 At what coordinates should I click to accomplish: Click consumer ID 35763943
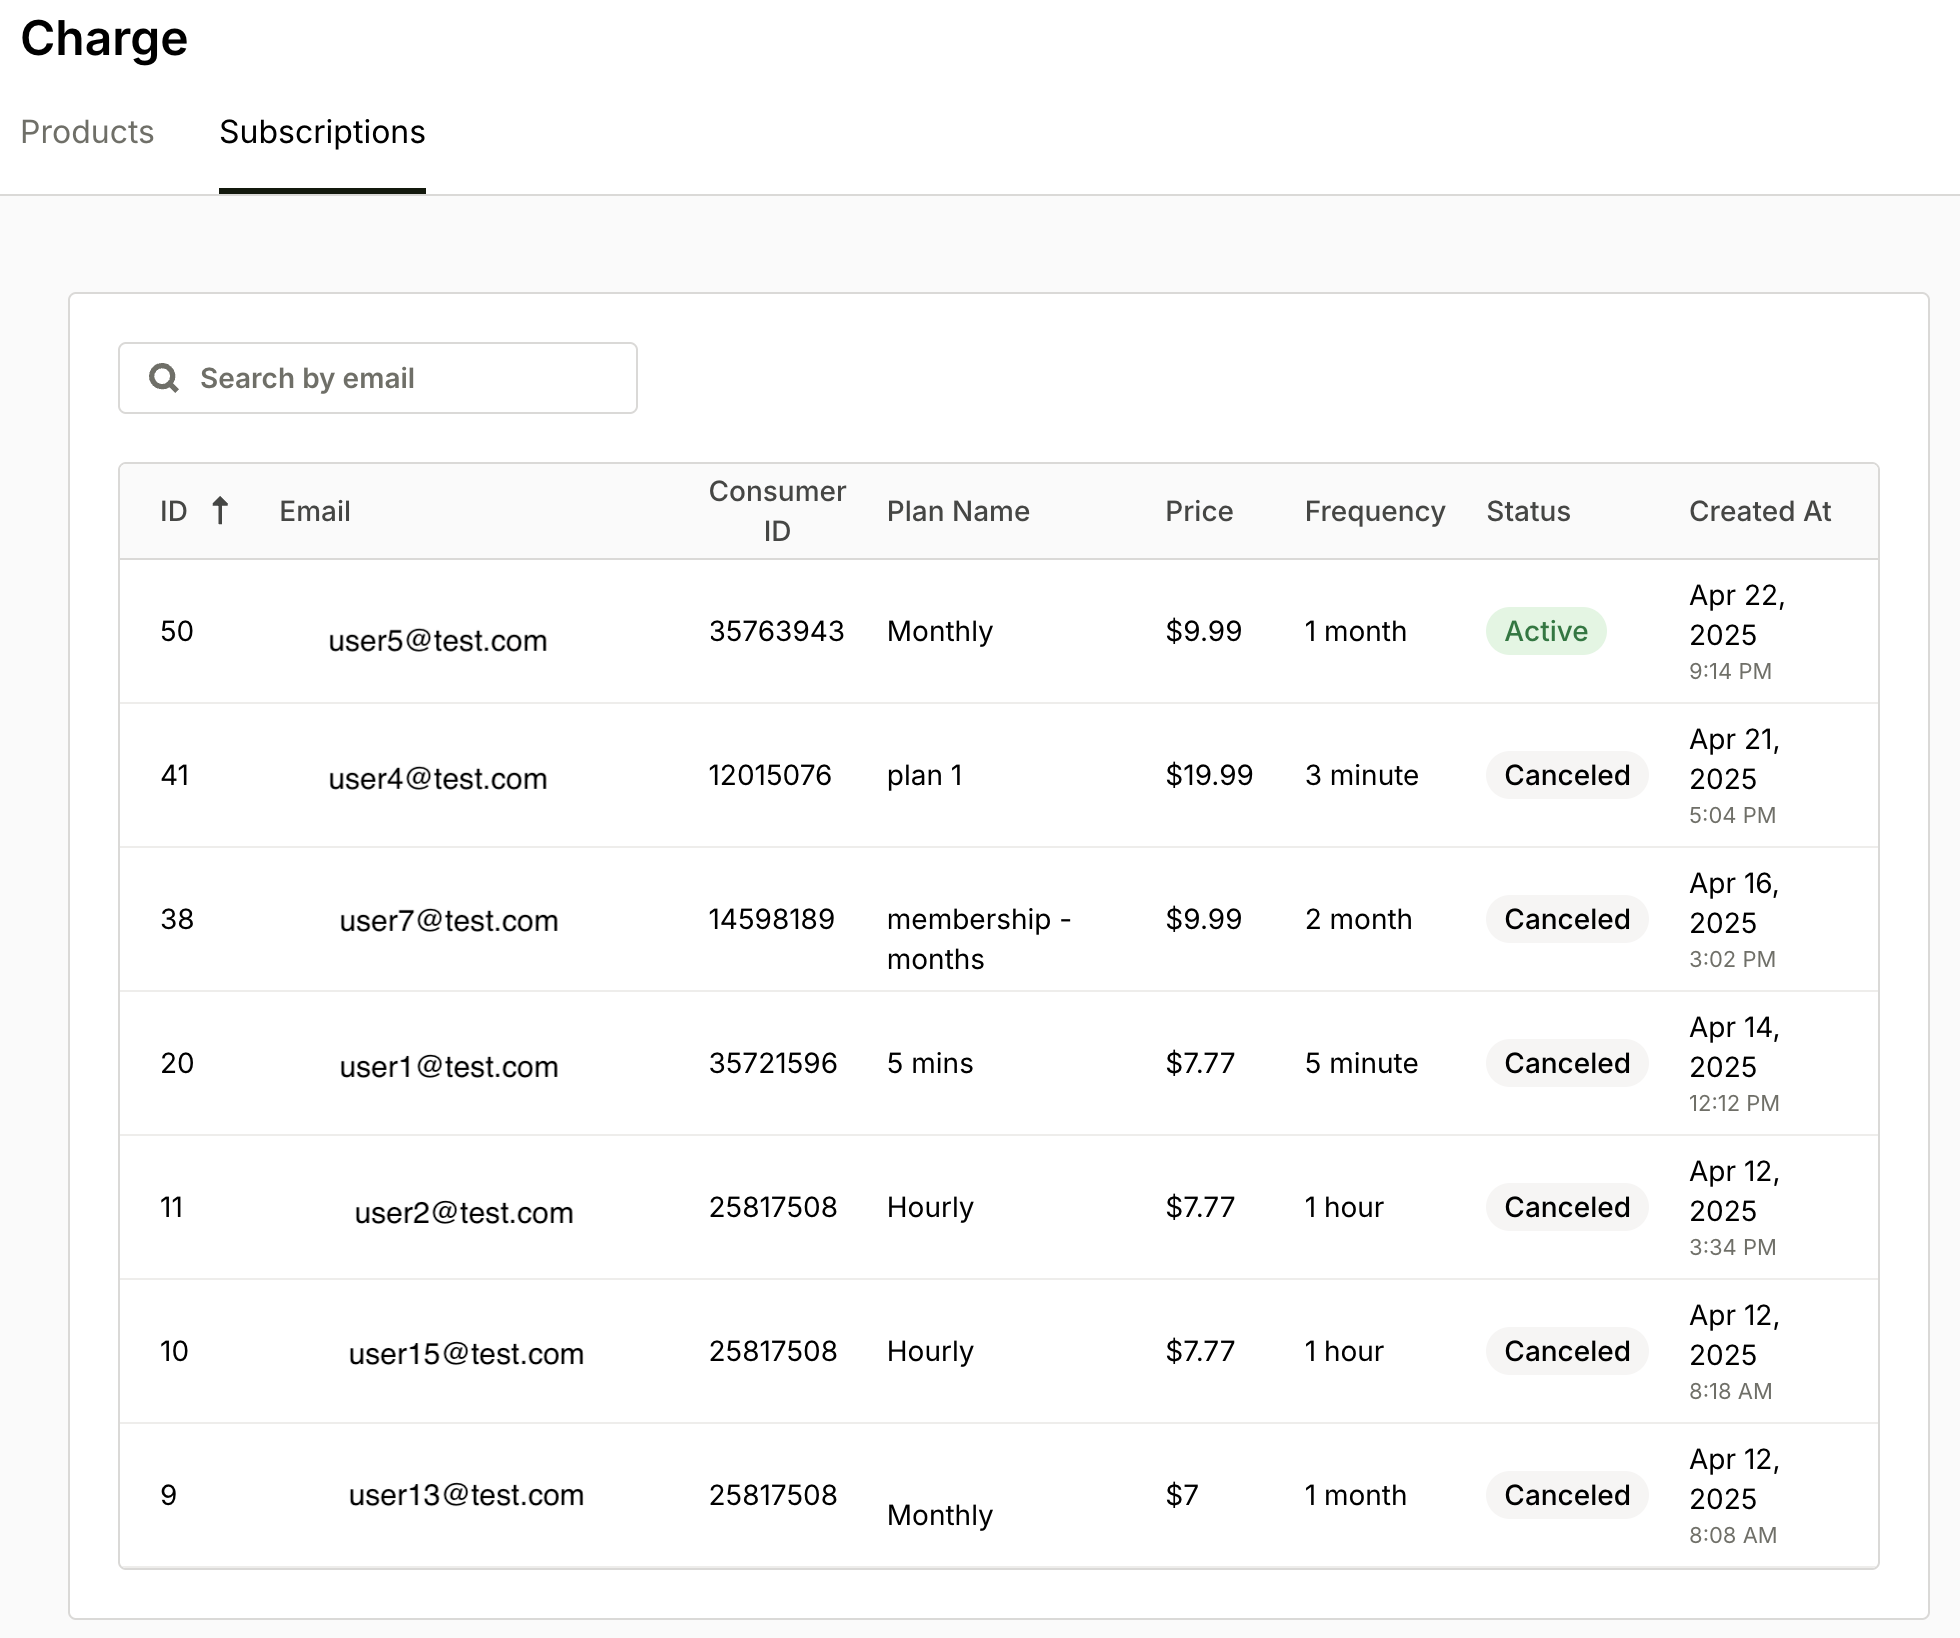777,631
